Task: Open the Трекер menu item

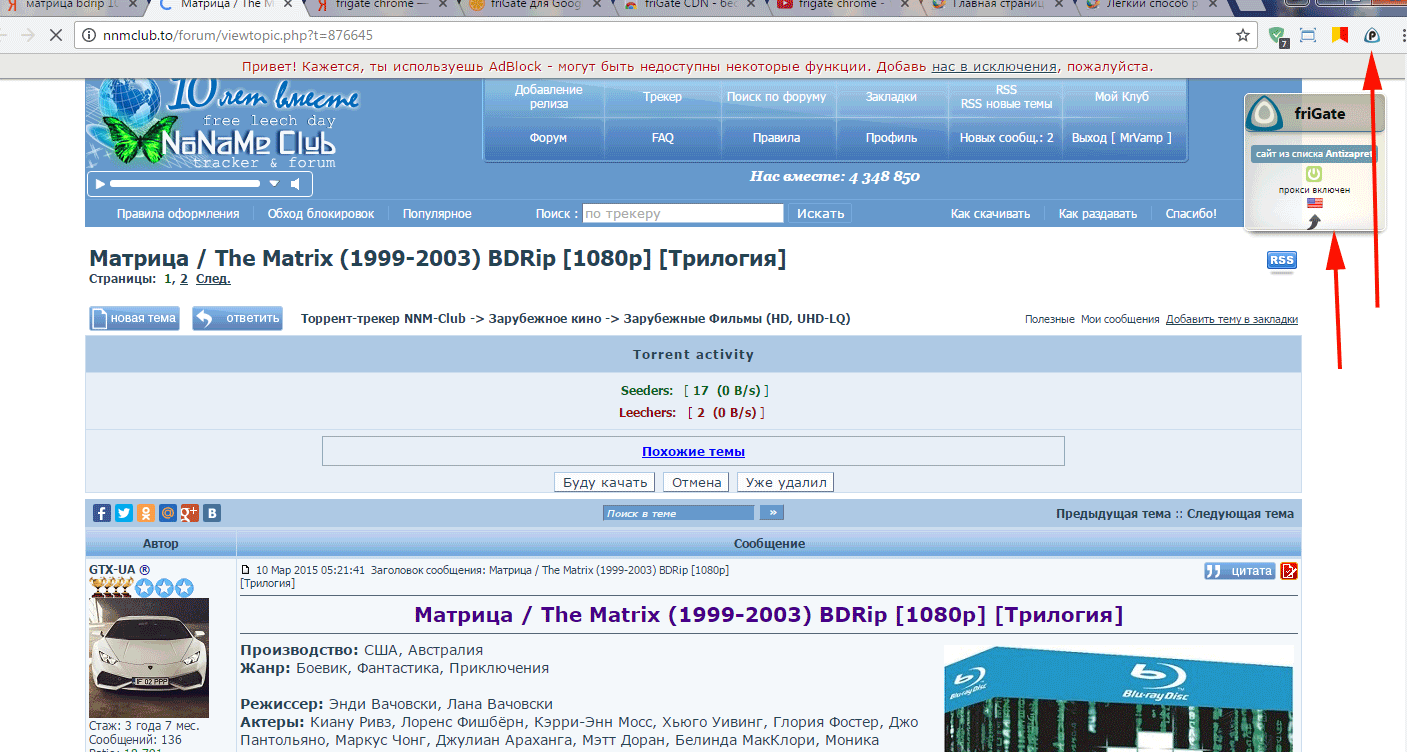Action: pos(663,97)
